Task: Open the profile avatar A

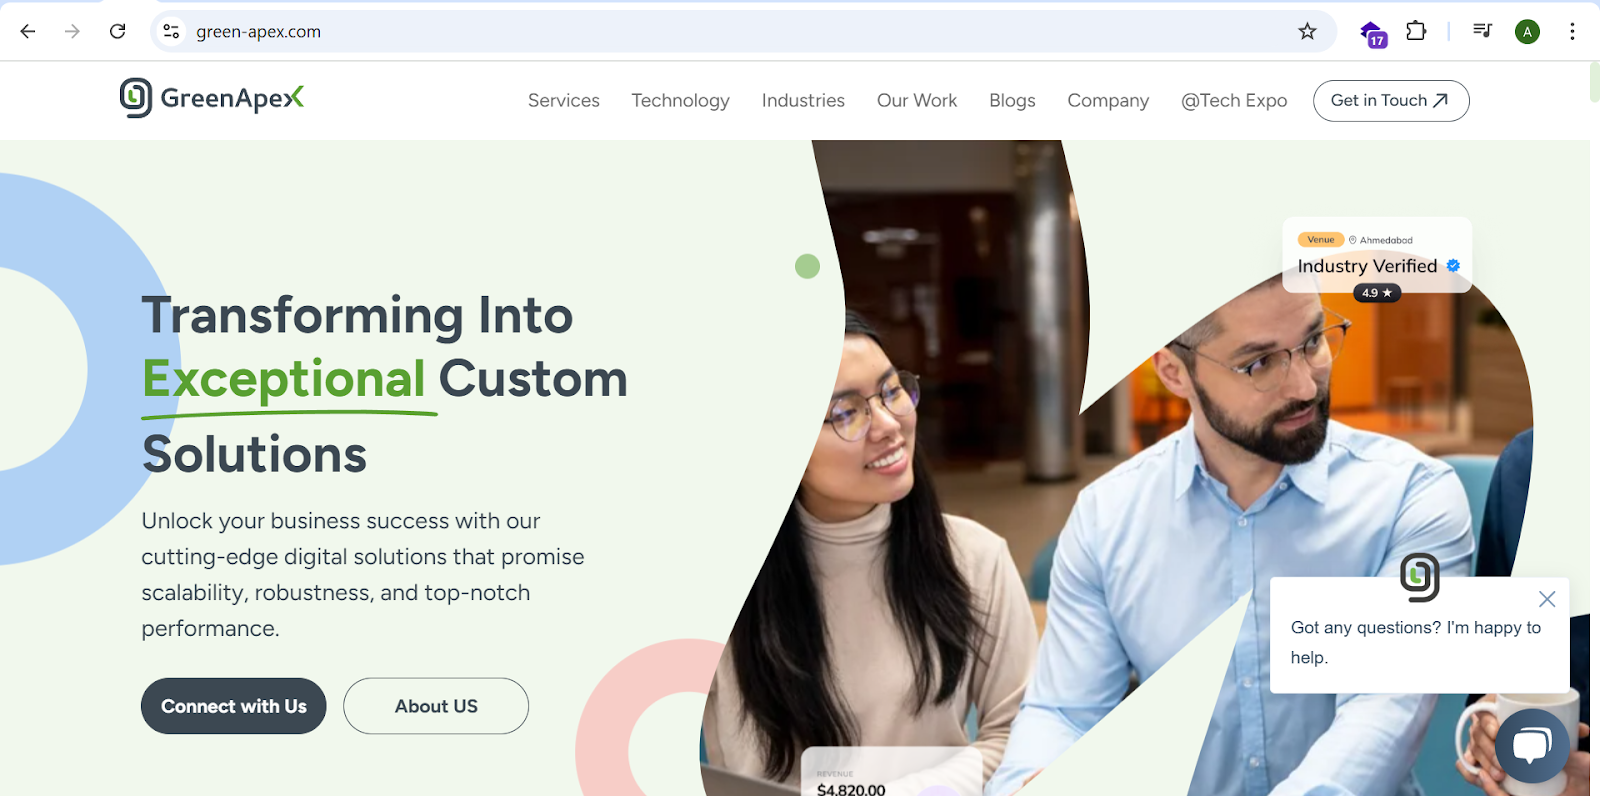Action: pyautogui.click(x=1527, y=32)
